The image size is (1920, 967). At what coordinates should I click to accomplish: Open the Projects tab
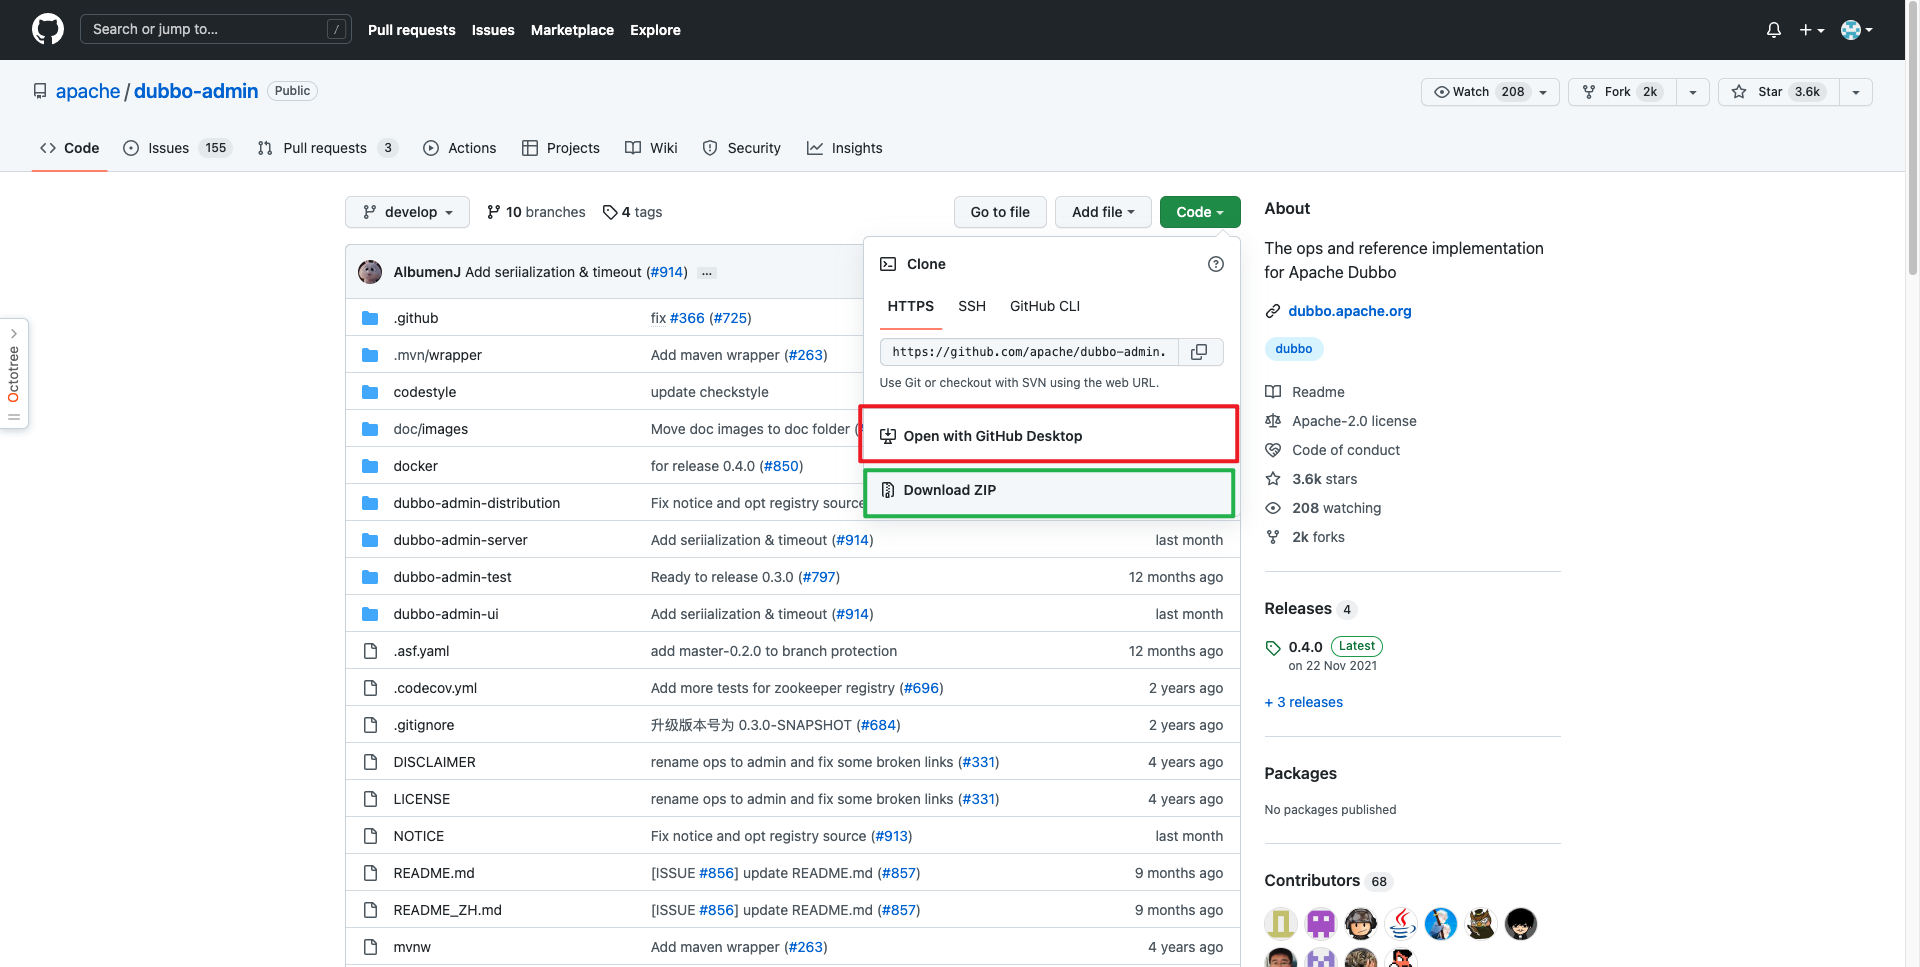[561, 148]
